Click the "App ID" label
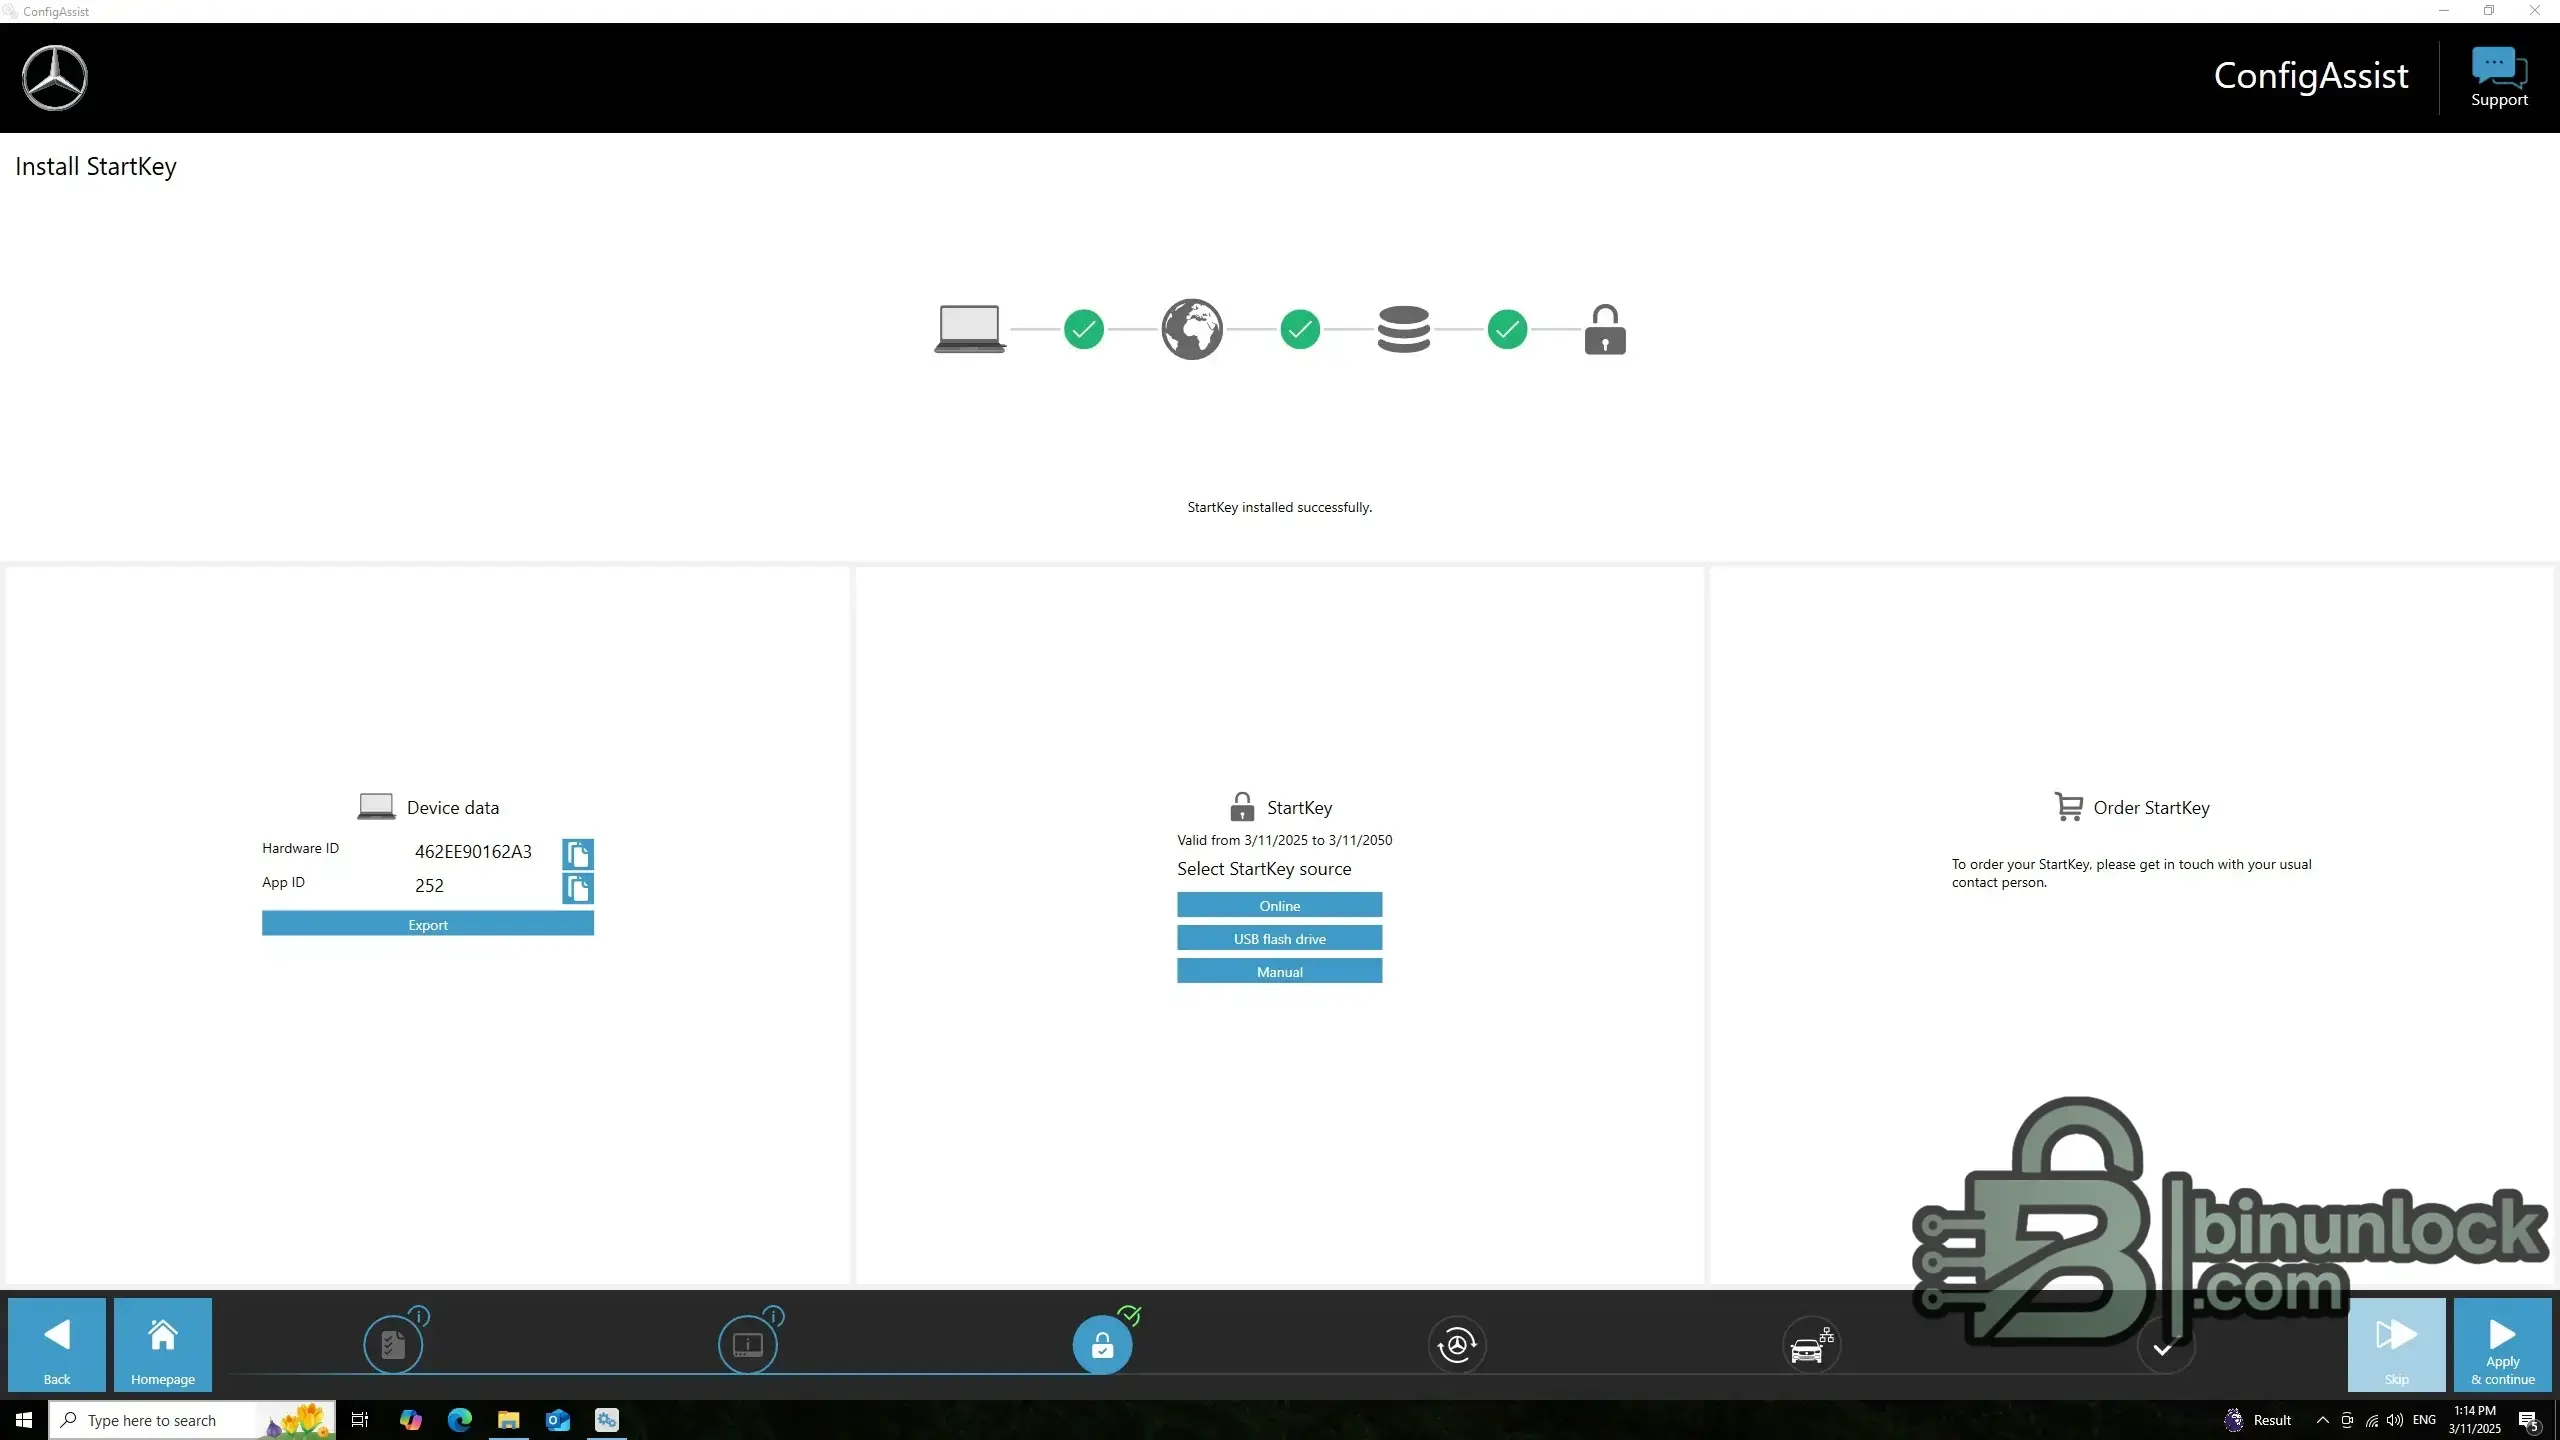Screen dimensions: 2560x1440 283,882
